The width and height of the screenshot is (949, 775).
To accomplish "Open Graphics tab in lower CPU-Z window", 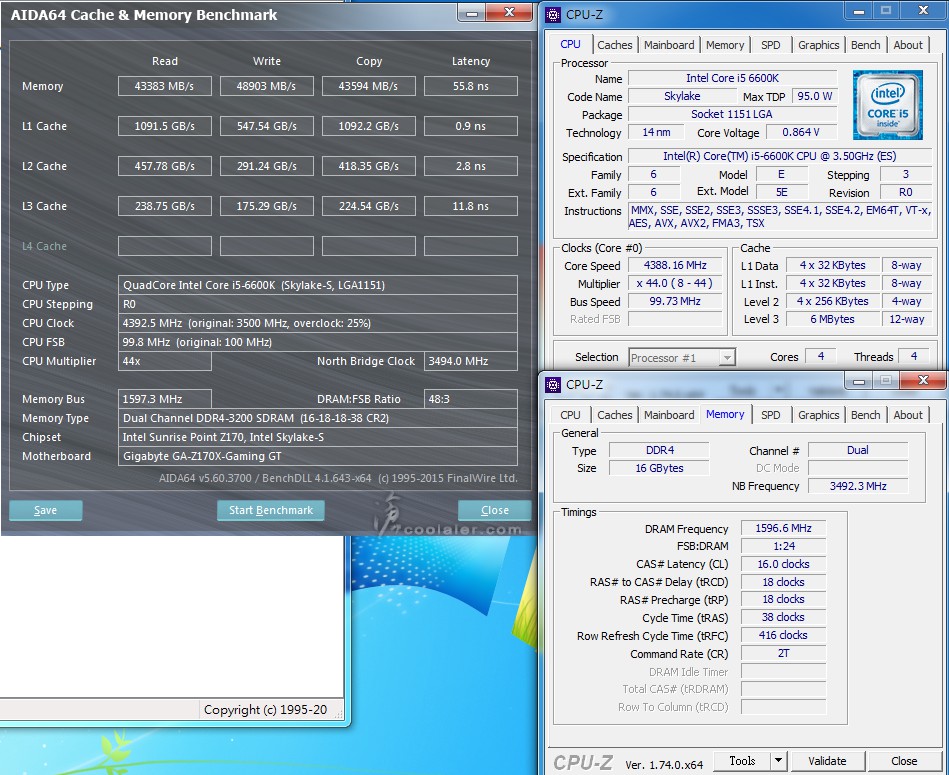I will tap(818, 415).
